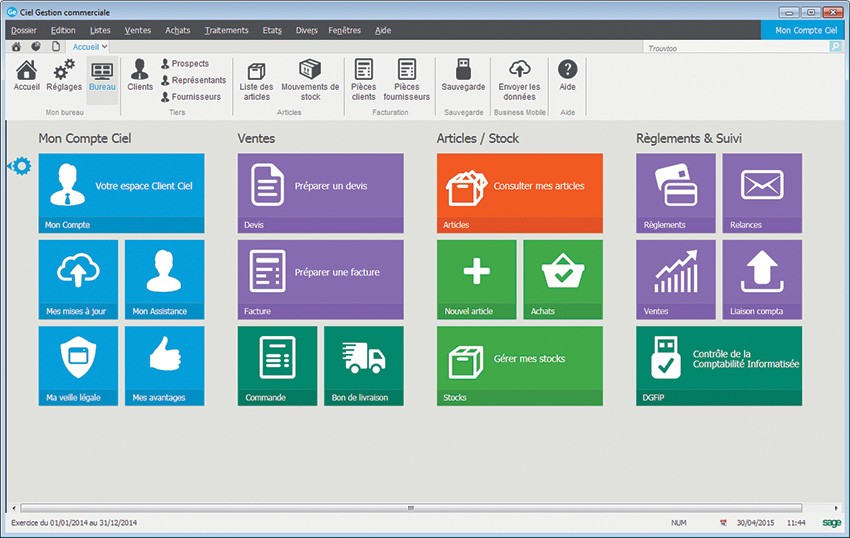Click the Préparer un devis tile

[x=321, y=192]
